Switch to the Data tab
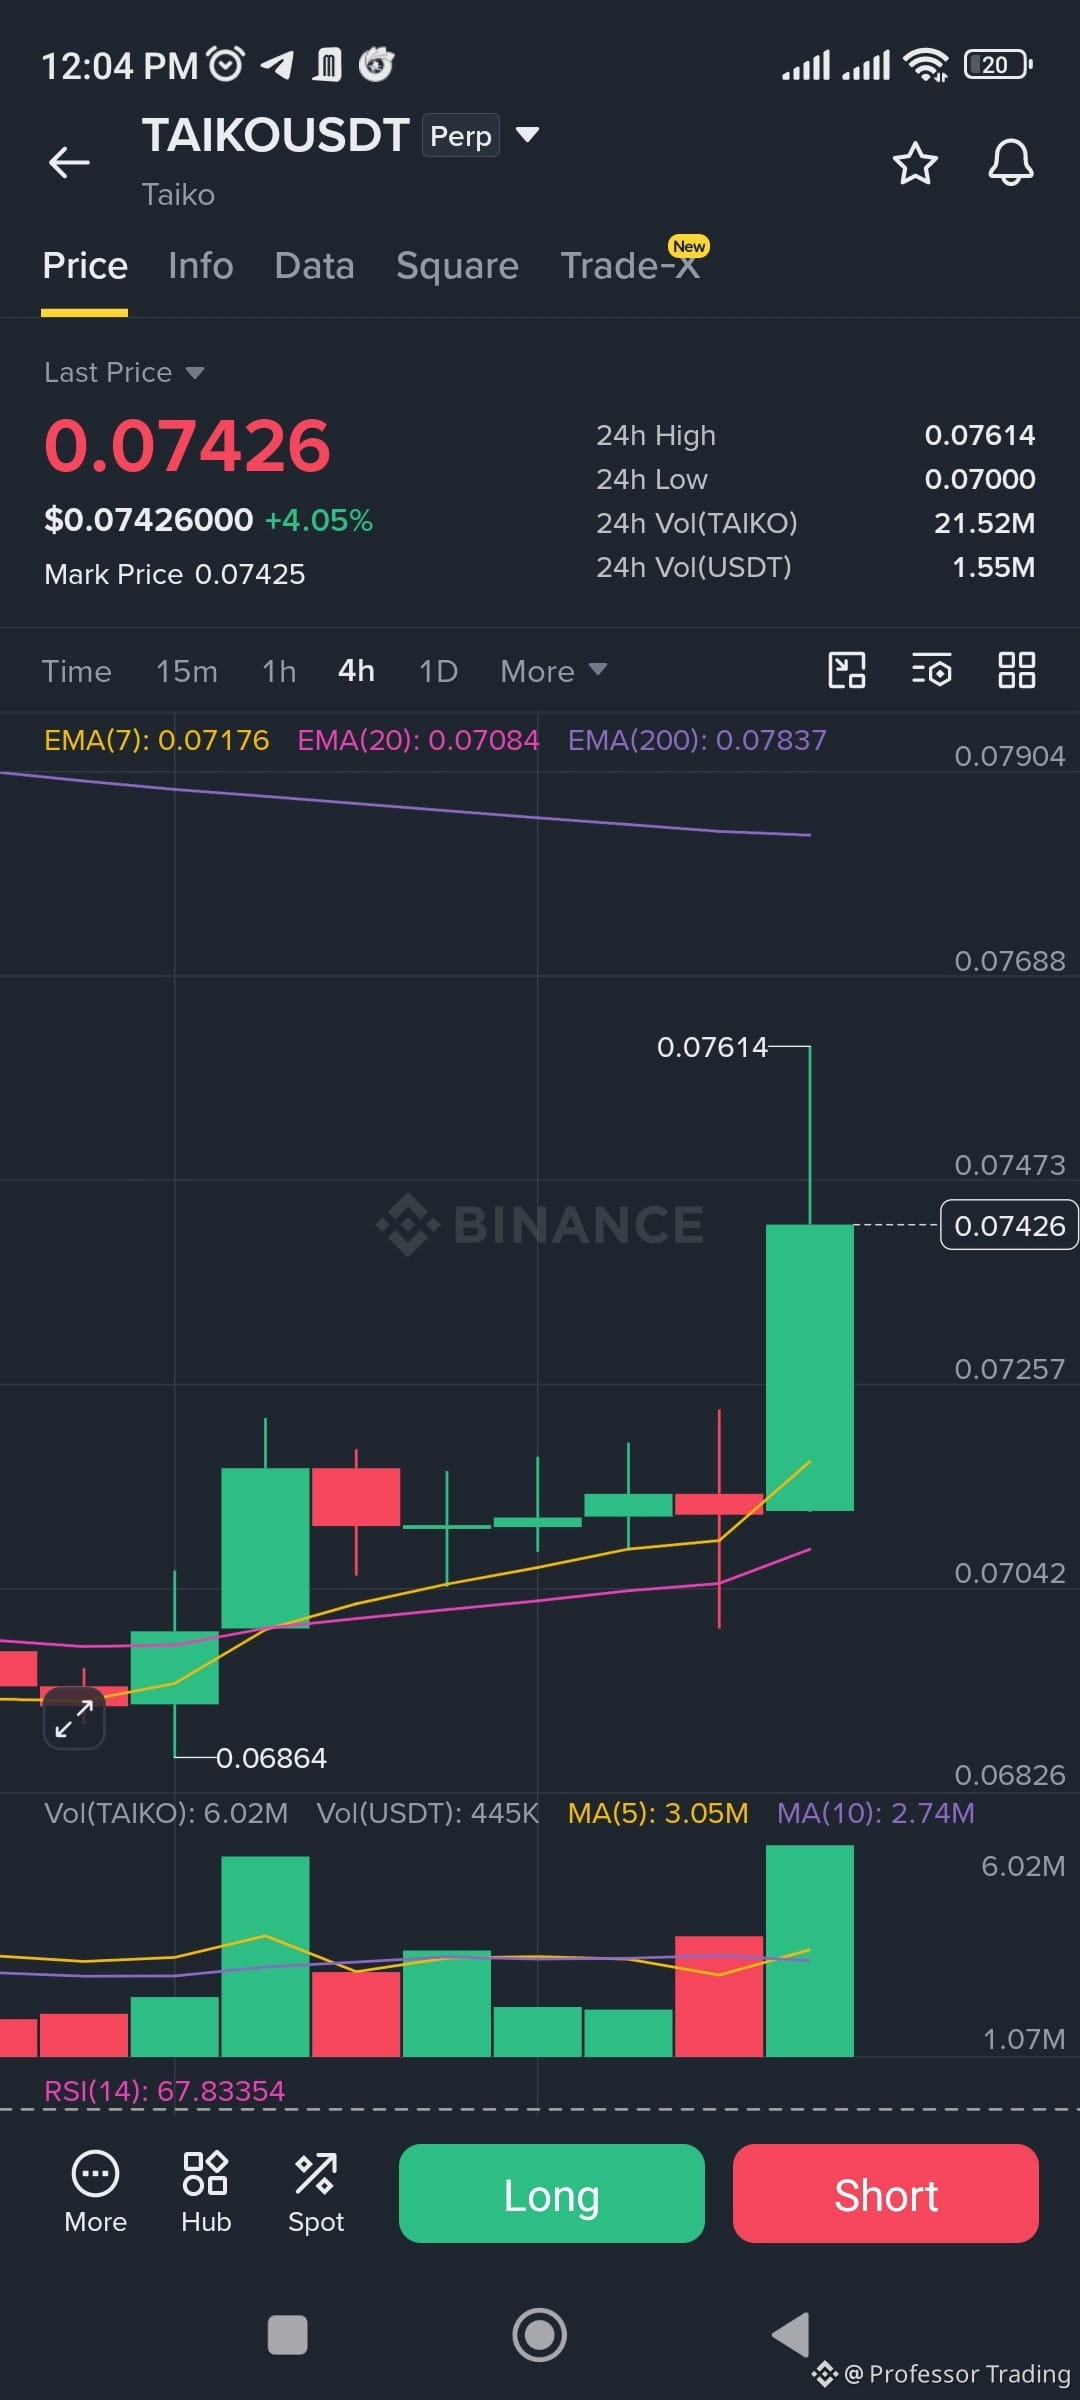The image size is (1080, 2400). click(x=315, y=266)
